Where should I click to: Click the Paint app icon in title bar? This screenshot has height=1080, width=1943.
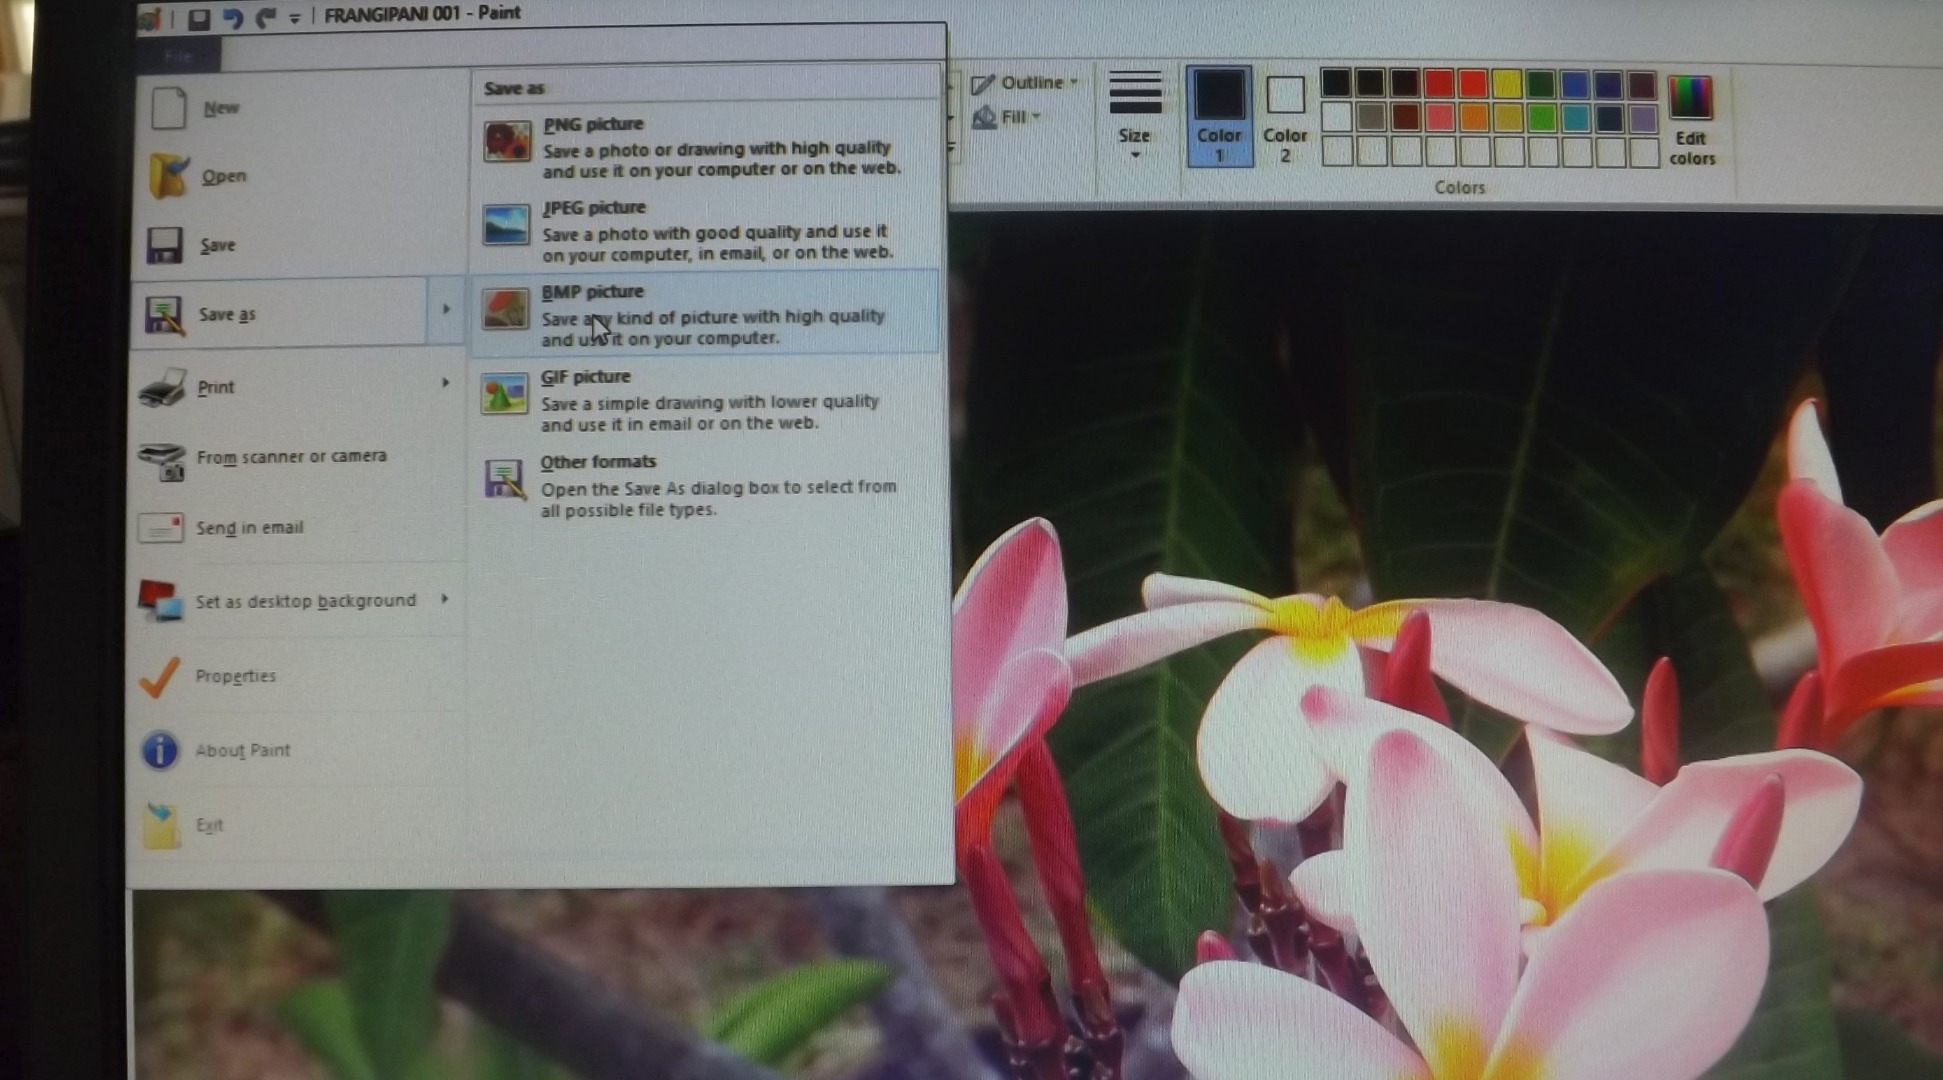150,19
